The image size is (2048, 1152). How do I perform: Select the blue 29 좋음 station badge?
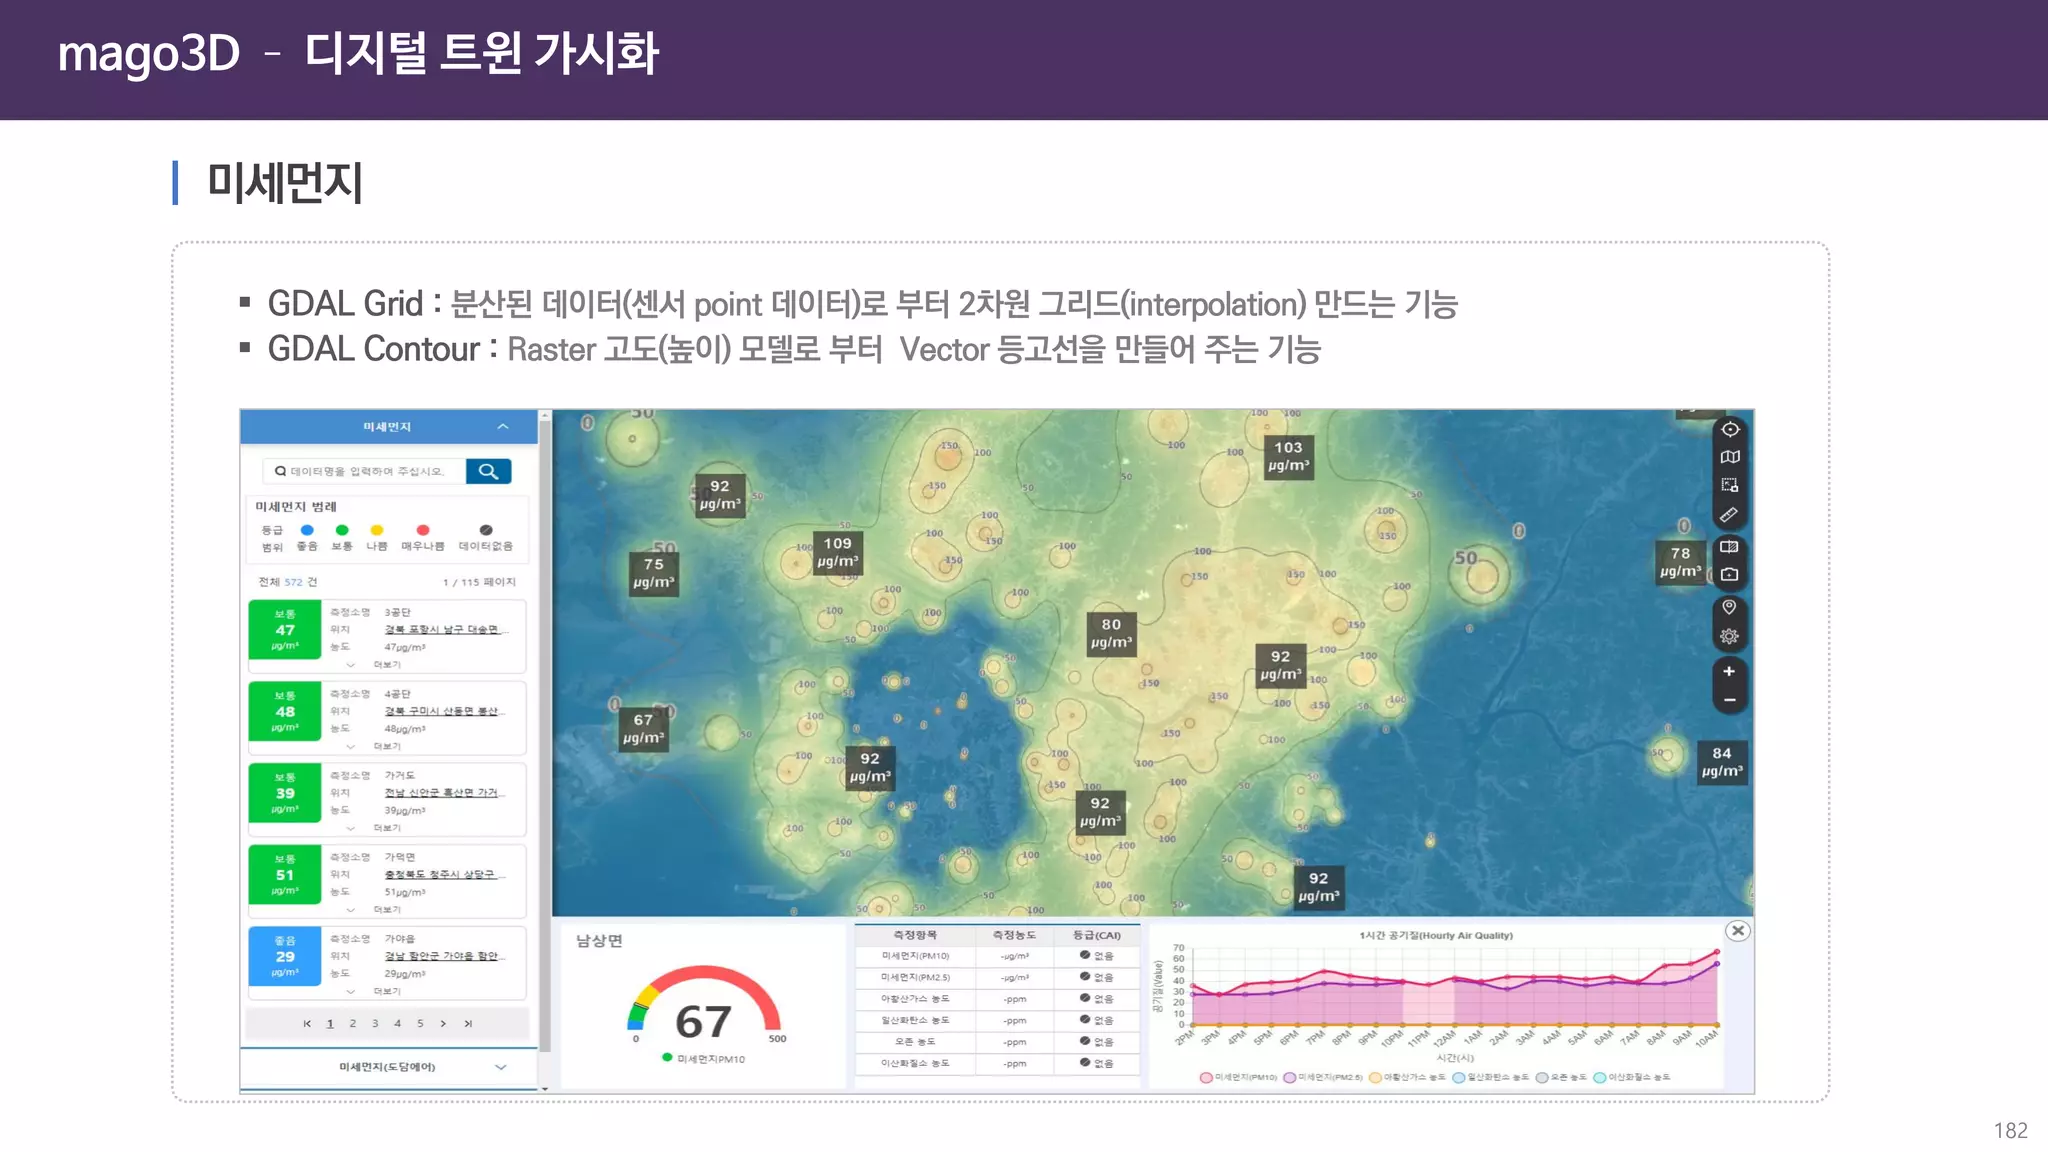[285, 956]
